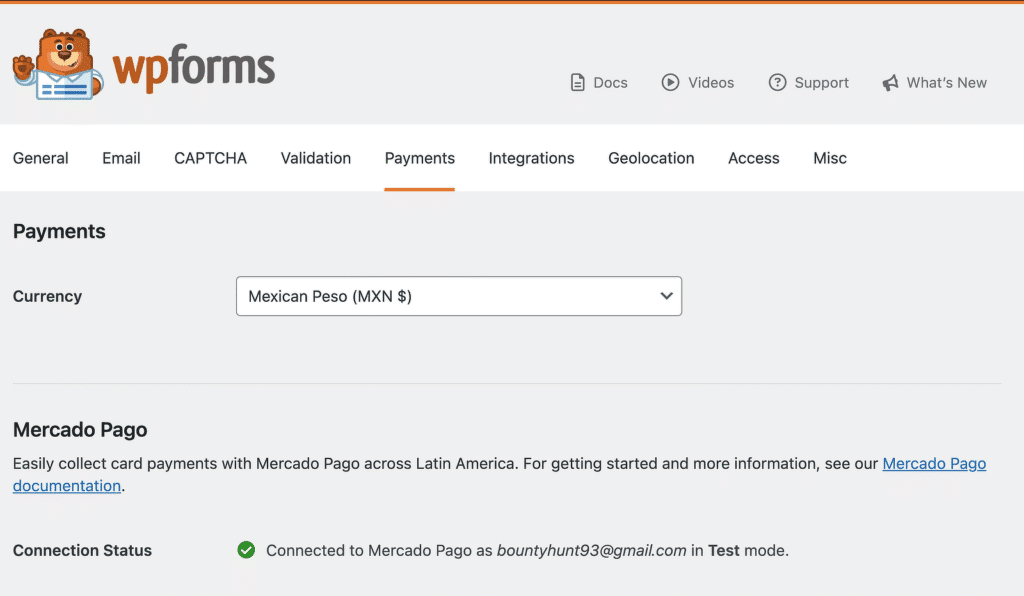Click the bountyhunt93@gmail.com account email text
Viewport: 1024px width, 596px height.
pyautogui.click(x=592, y=550)
